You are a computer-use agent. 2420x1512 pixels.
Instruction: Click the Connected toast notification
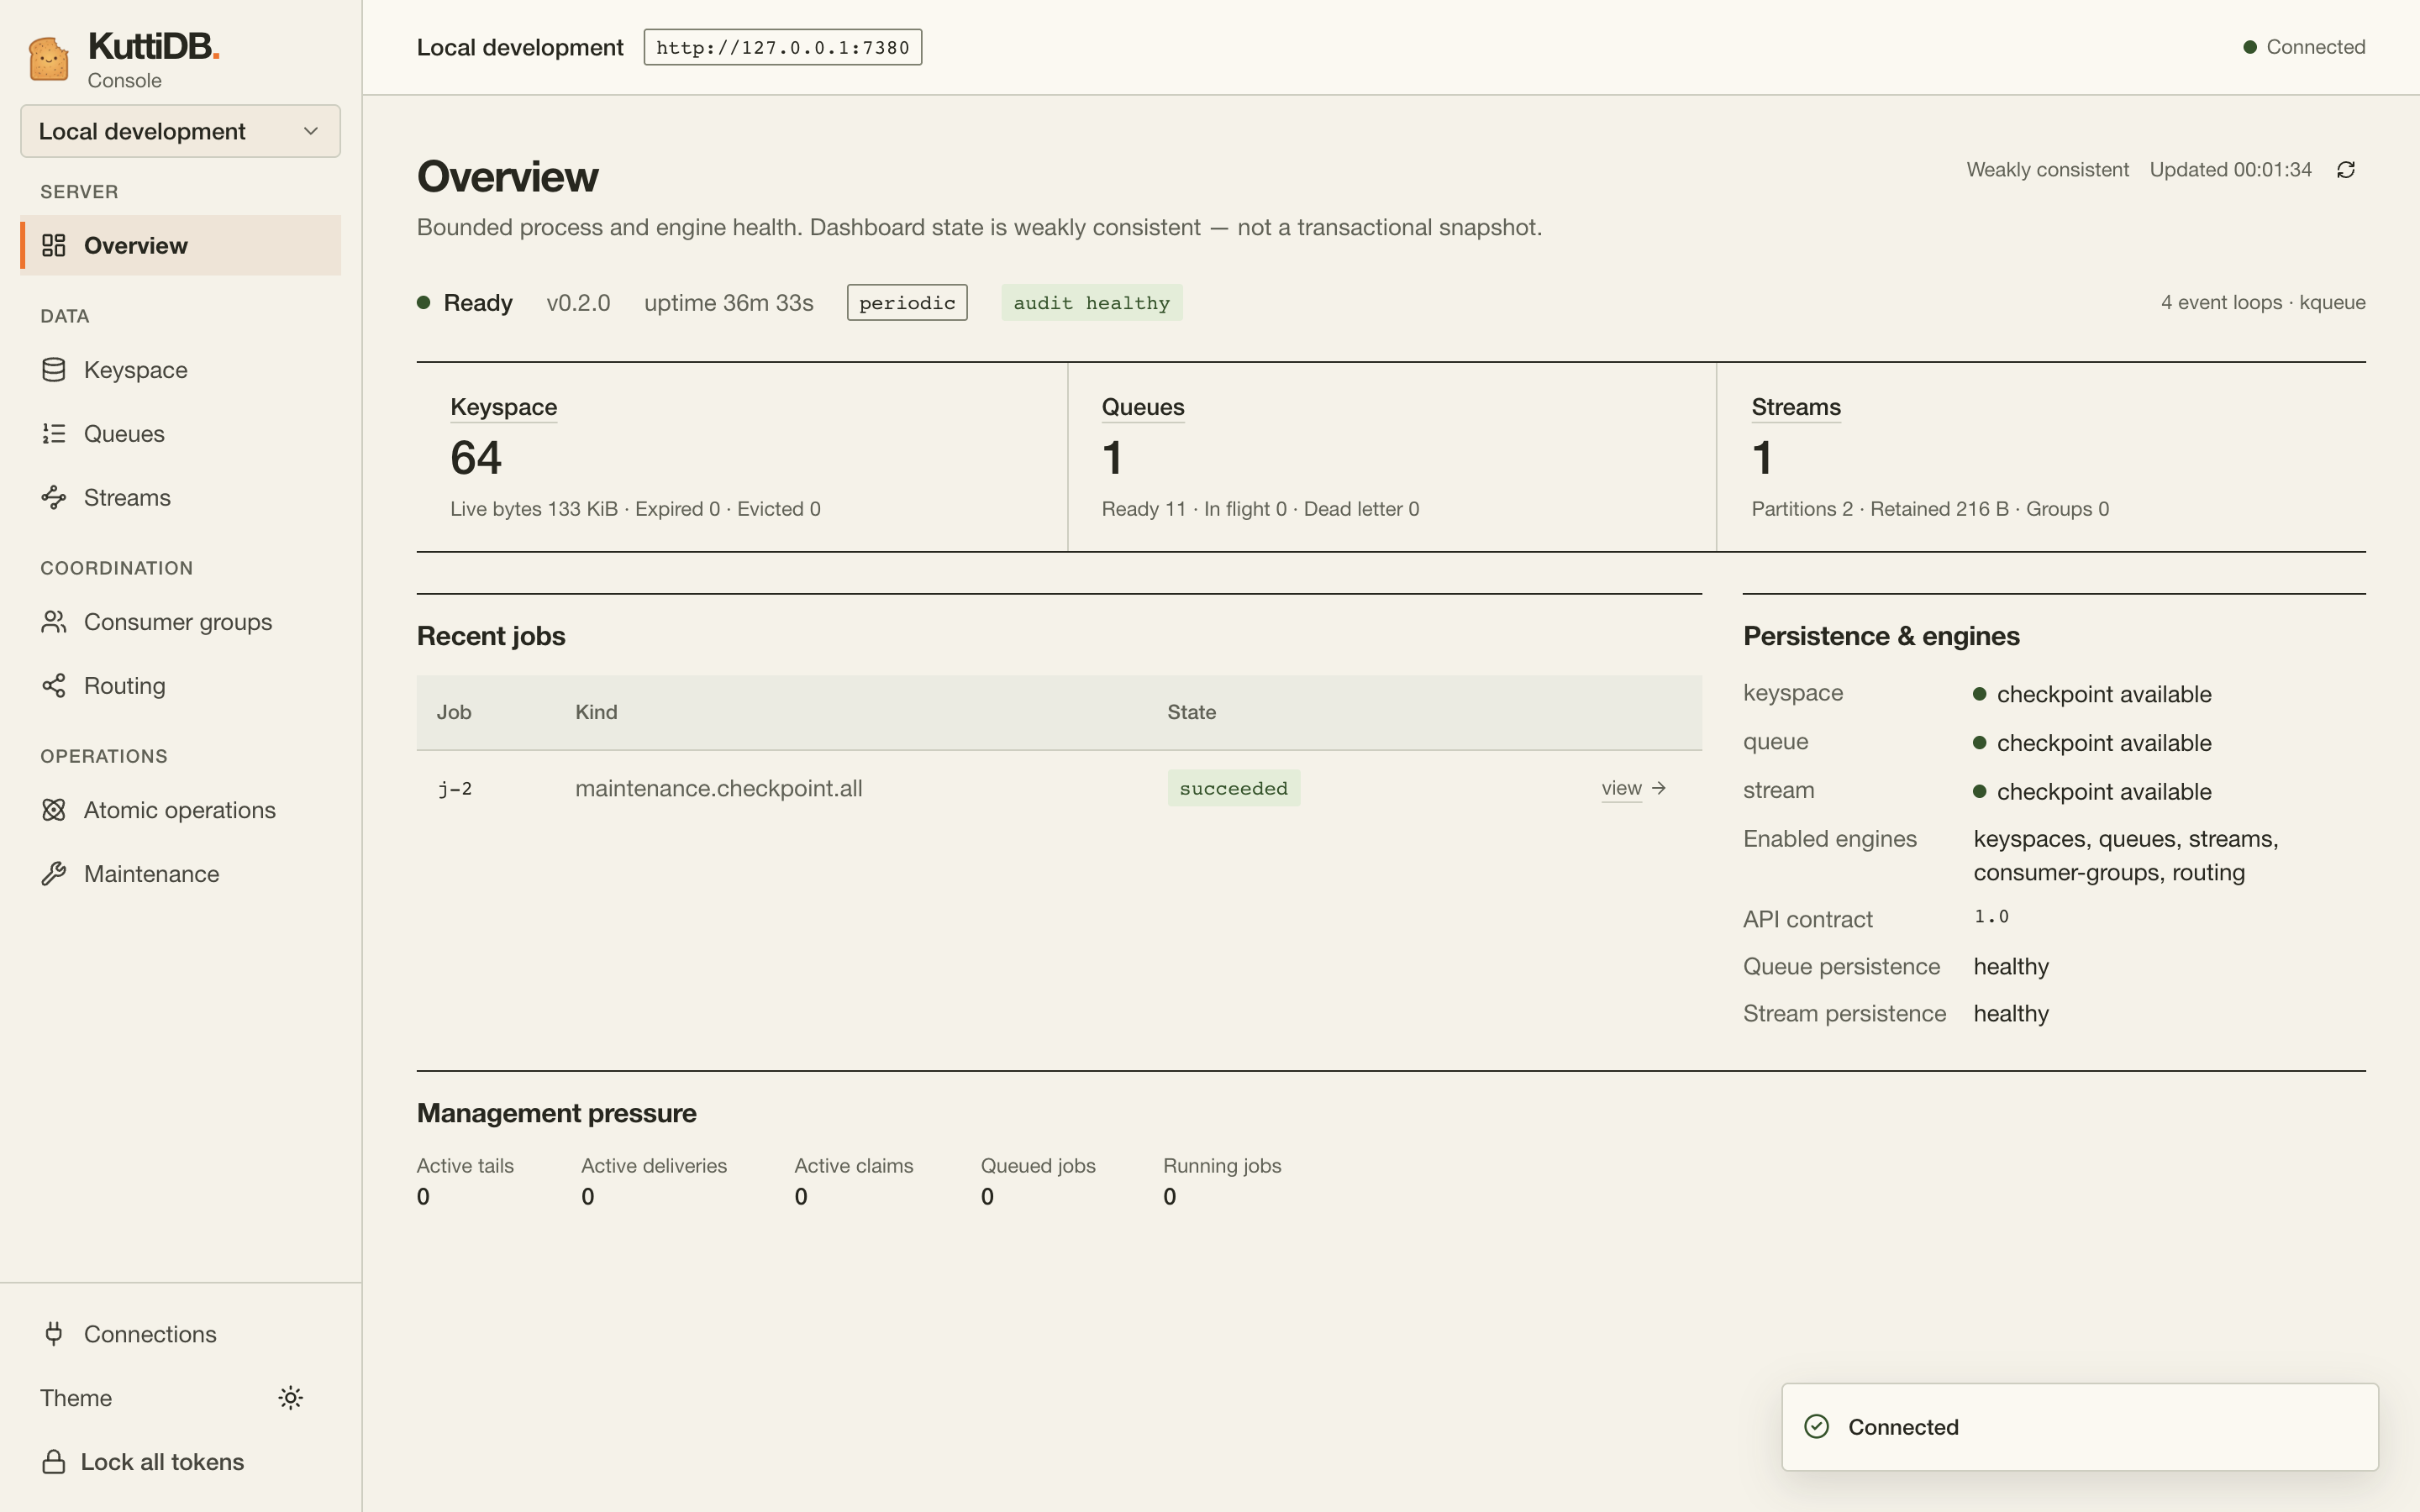[2080, 1427]
